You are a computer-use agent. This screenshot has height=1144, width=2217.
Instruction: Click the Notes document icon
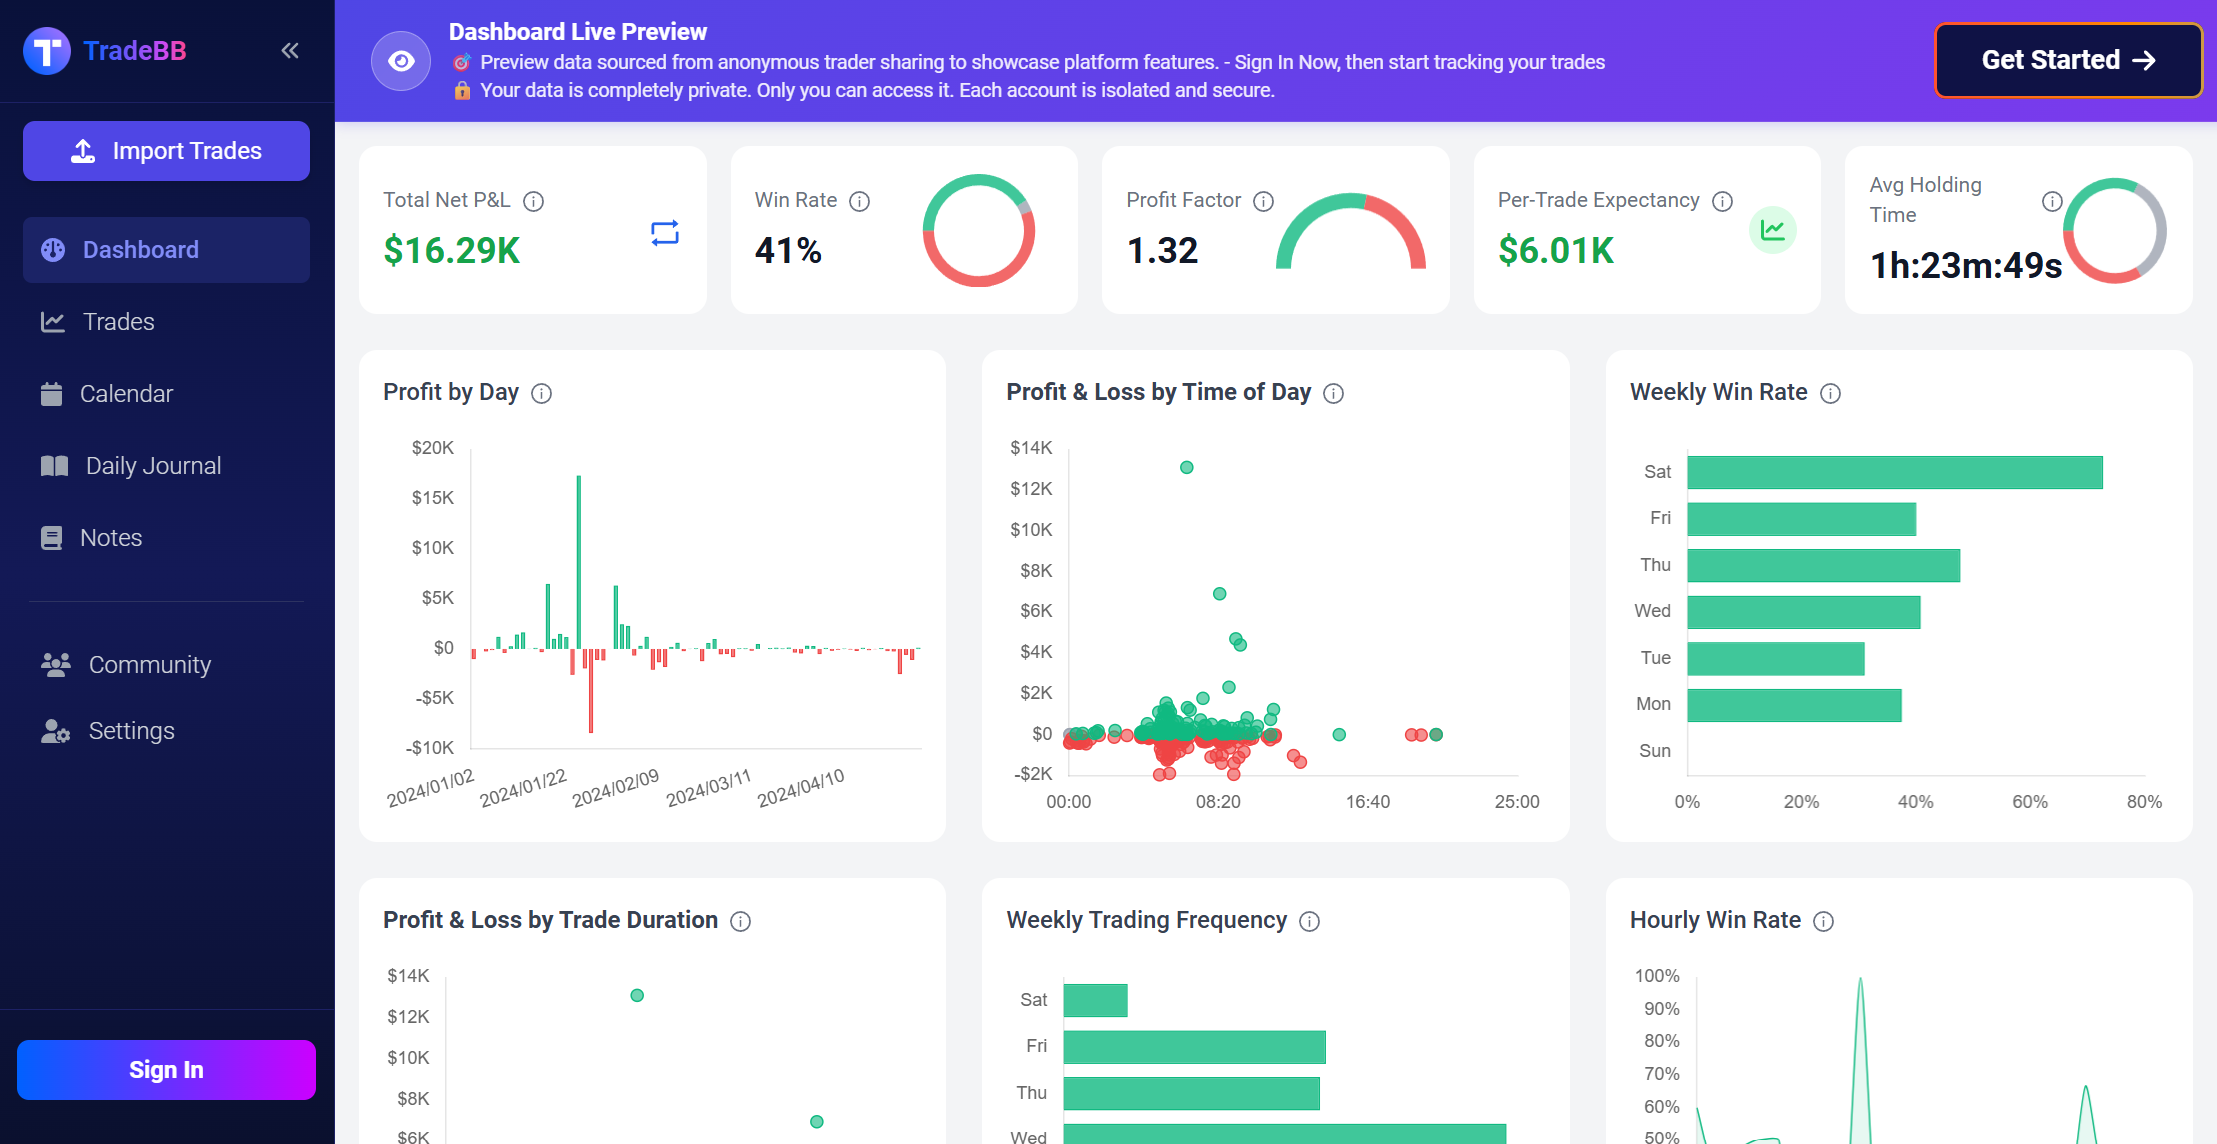click(51, 538)
